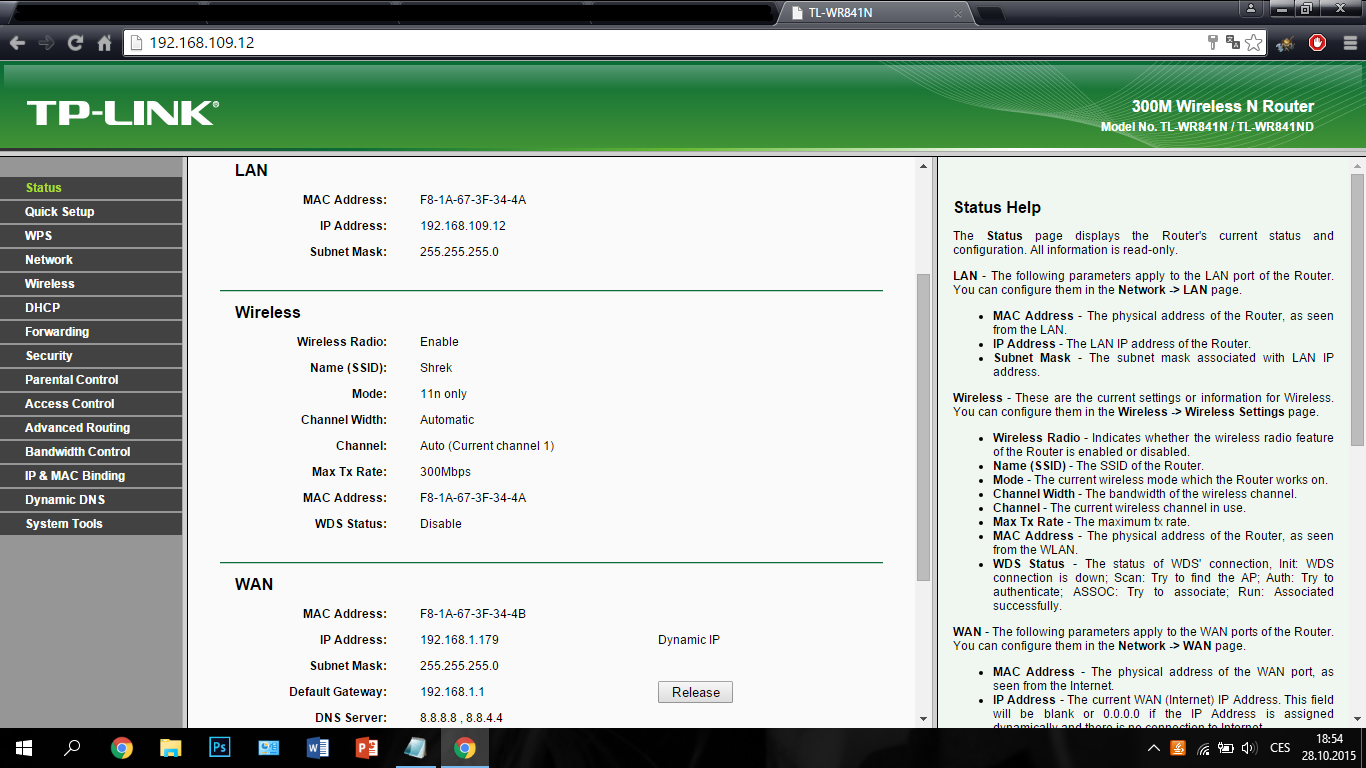Select Access Control in the sidebar

tap(91, 404)
